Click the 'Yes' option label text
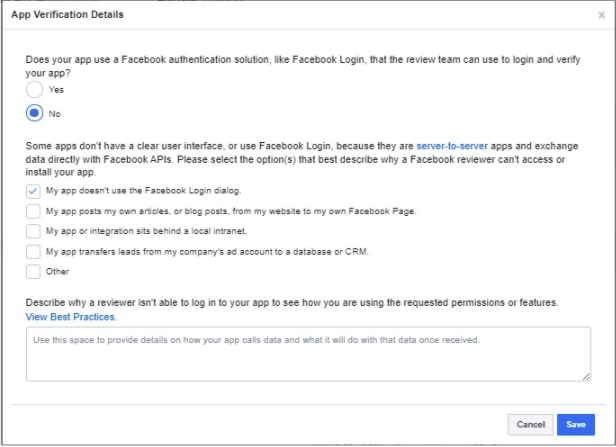The width and height of the screenshot is (616, 447). (56, 90)
